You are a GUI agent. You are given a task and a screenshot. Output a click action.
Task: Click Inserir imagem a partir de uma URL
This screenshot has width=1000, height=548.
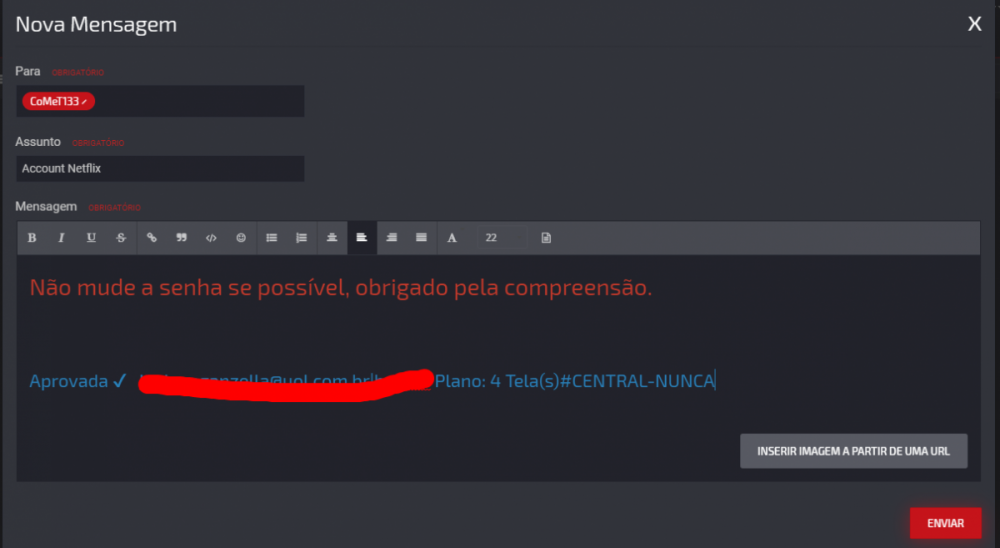(x=853, y=451)
